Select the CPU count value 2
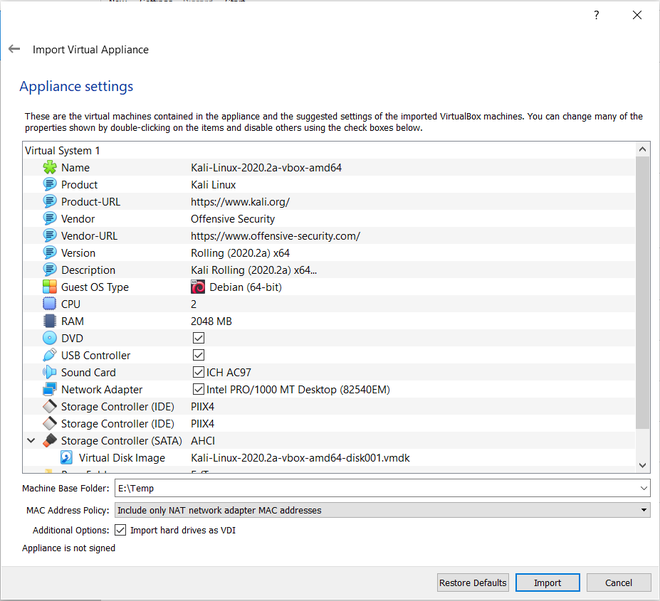Image resolution: width=660 pixels, height=601 pixels. (194, 304)
